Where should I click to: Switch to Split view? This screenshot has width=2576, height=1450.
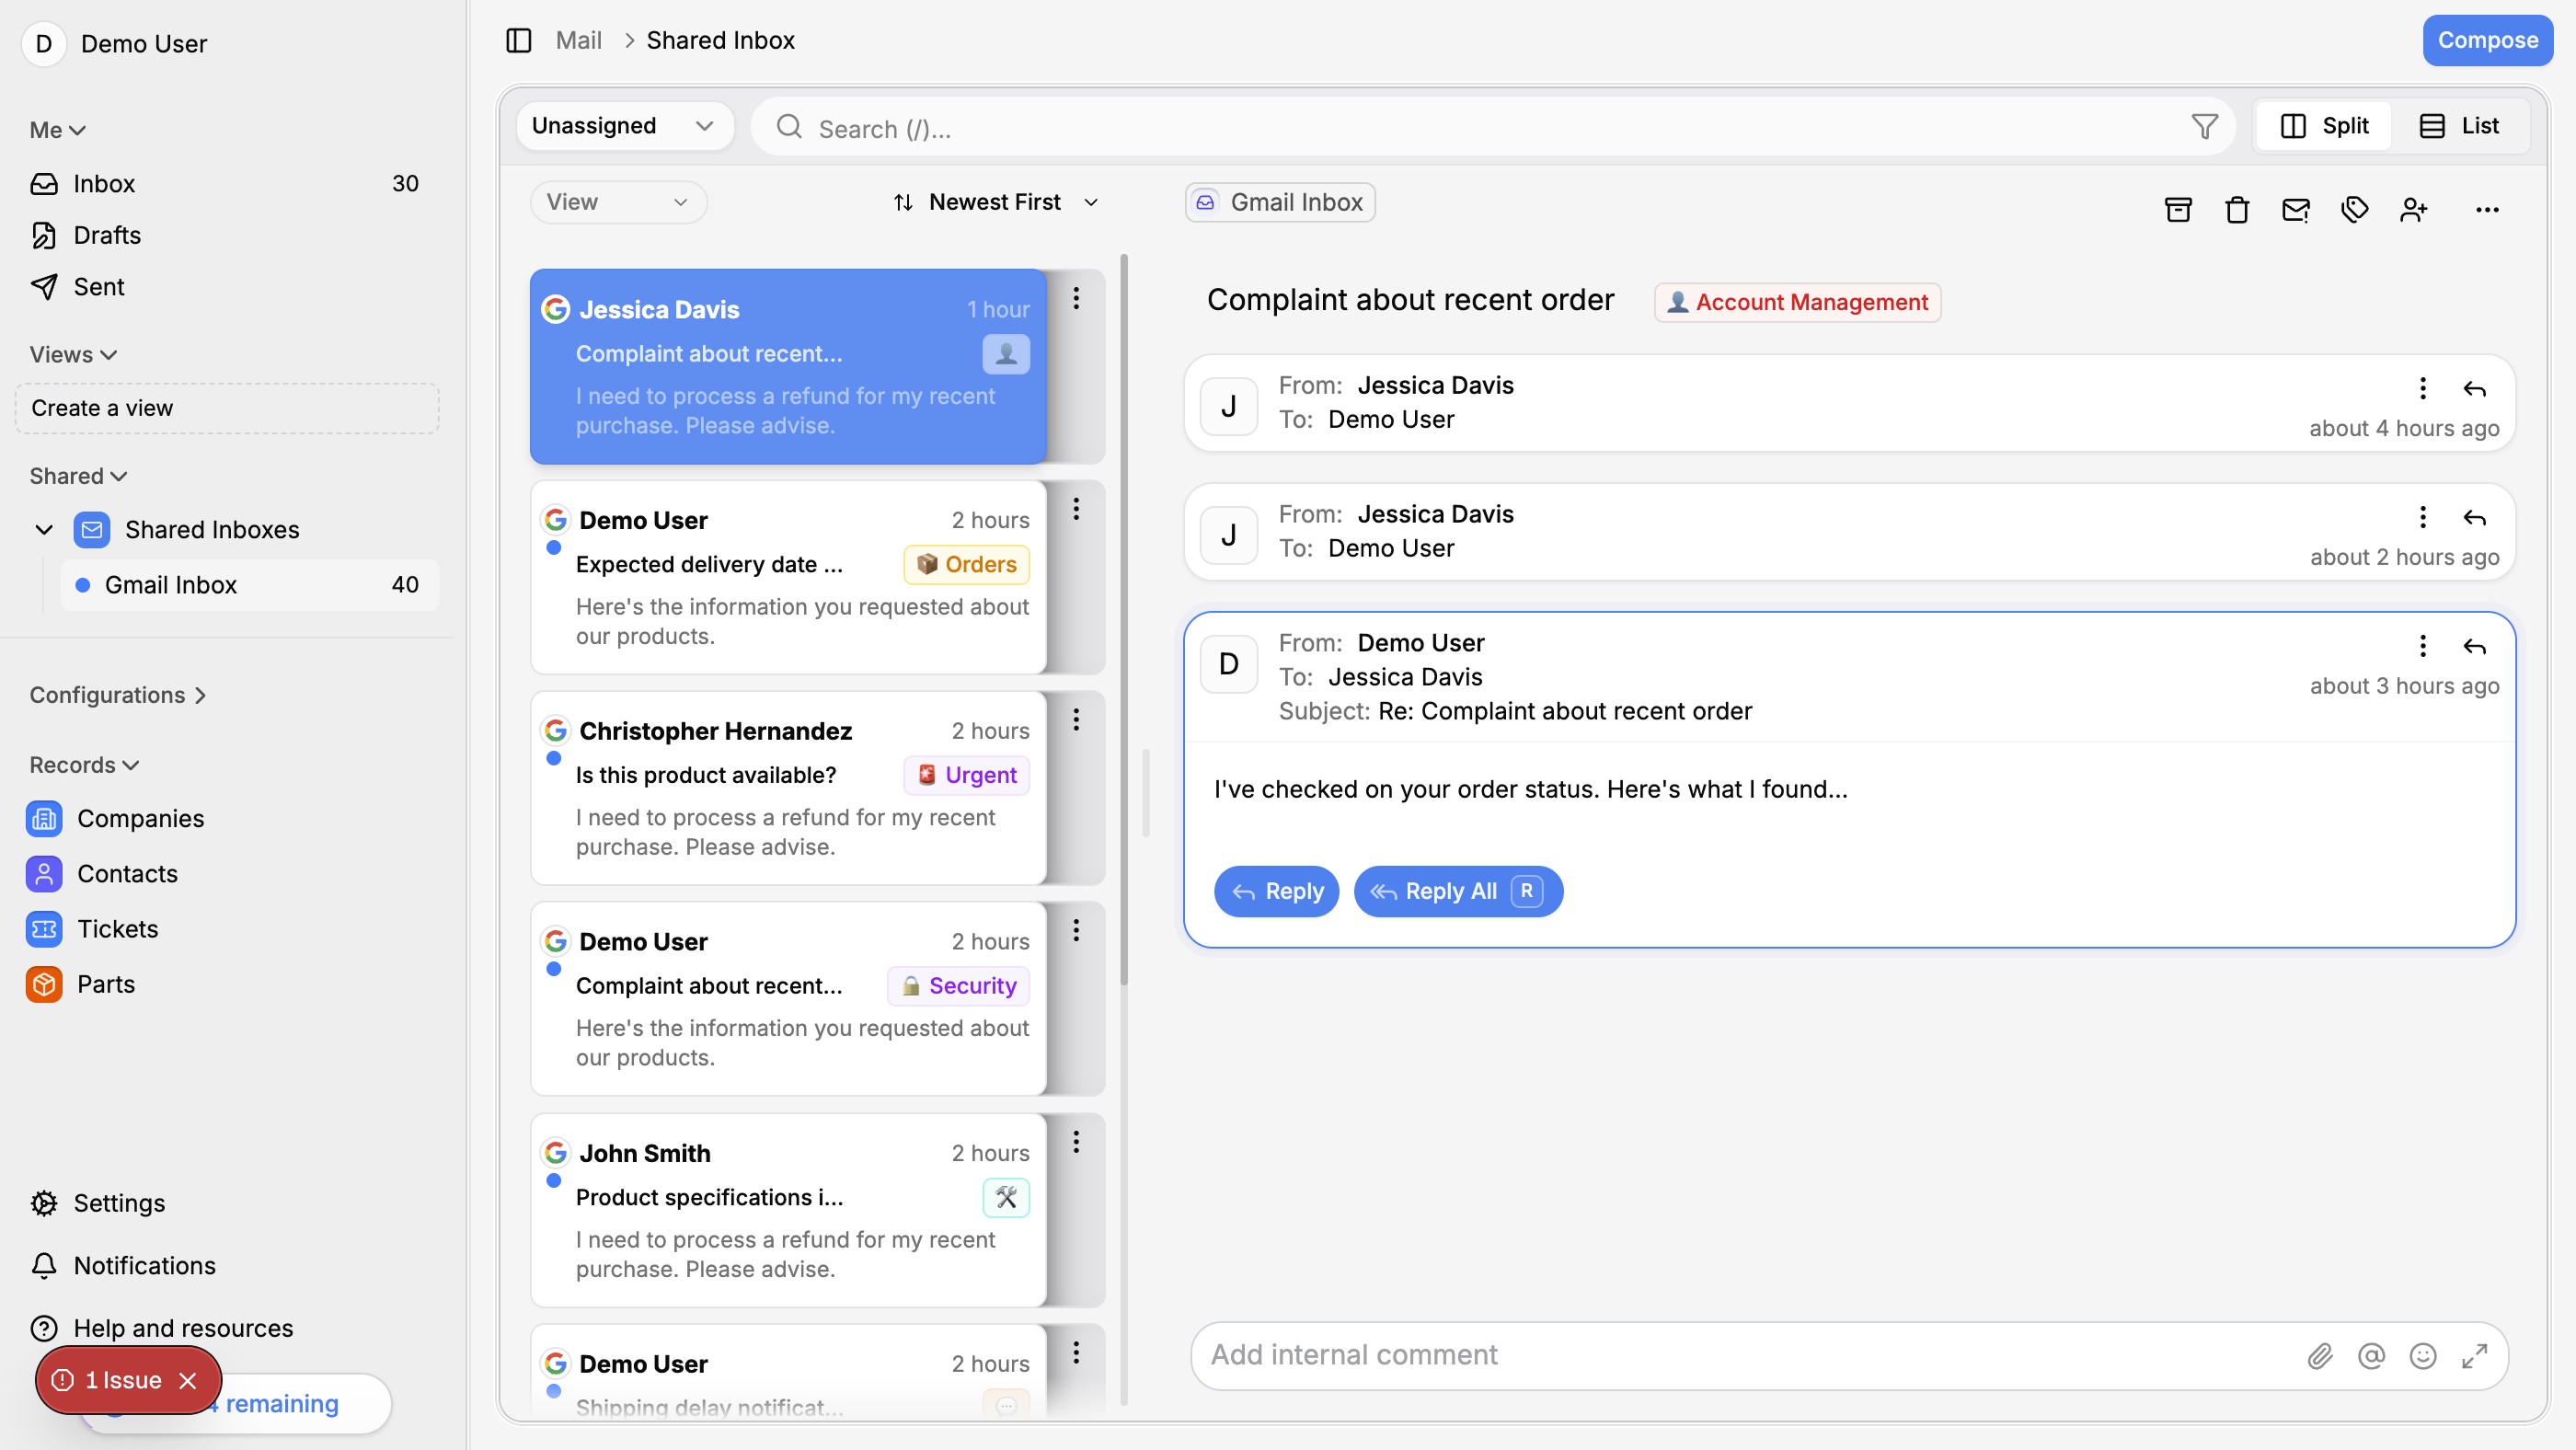(x=2323, y=126)
